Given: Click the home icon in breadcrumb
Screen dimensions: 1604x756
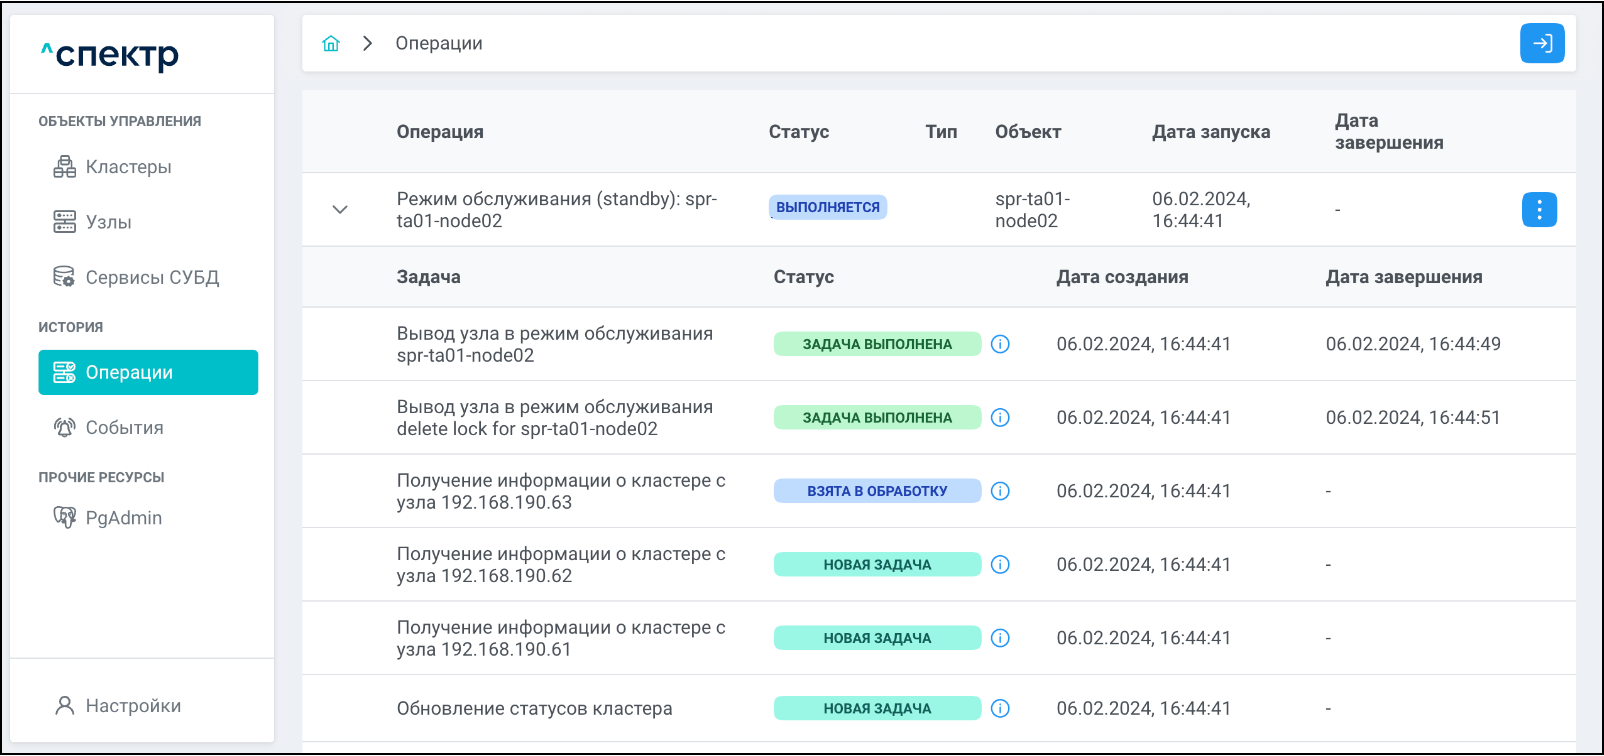Looking at the screenshot, I should [x=331, y=44].
